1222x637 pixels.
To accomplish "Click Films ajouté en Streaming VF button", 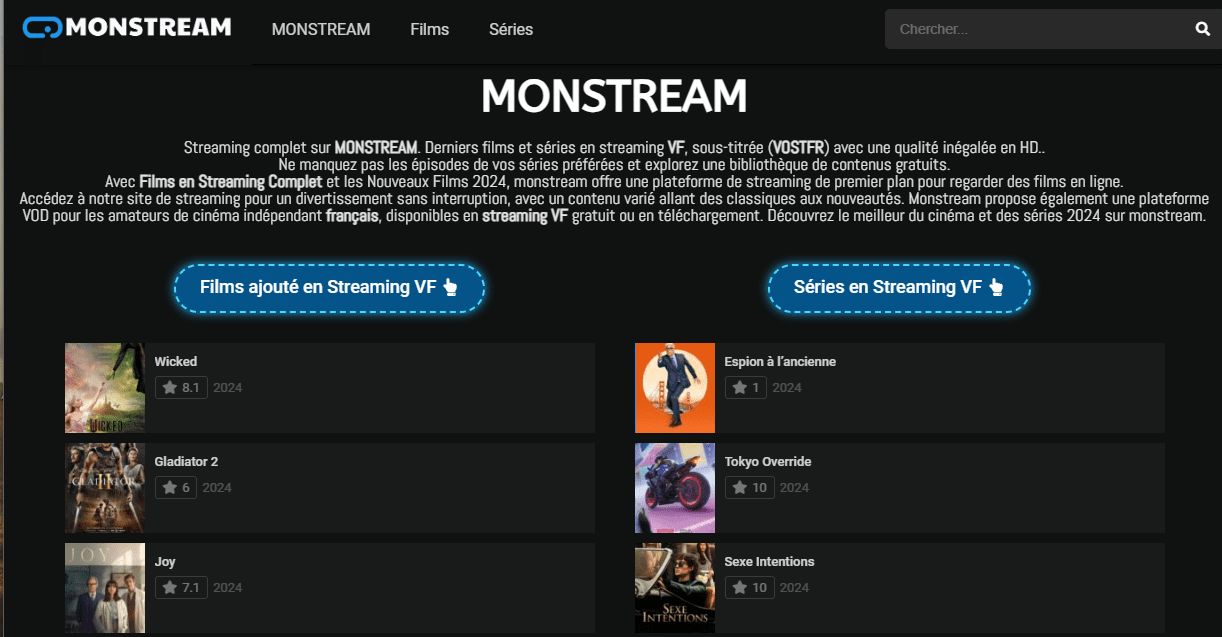I will click(329, 287).
